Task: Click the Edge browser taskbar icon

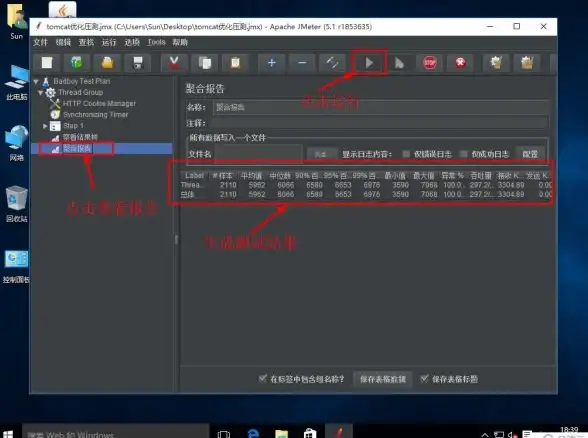Action: [x=254, y=434]
